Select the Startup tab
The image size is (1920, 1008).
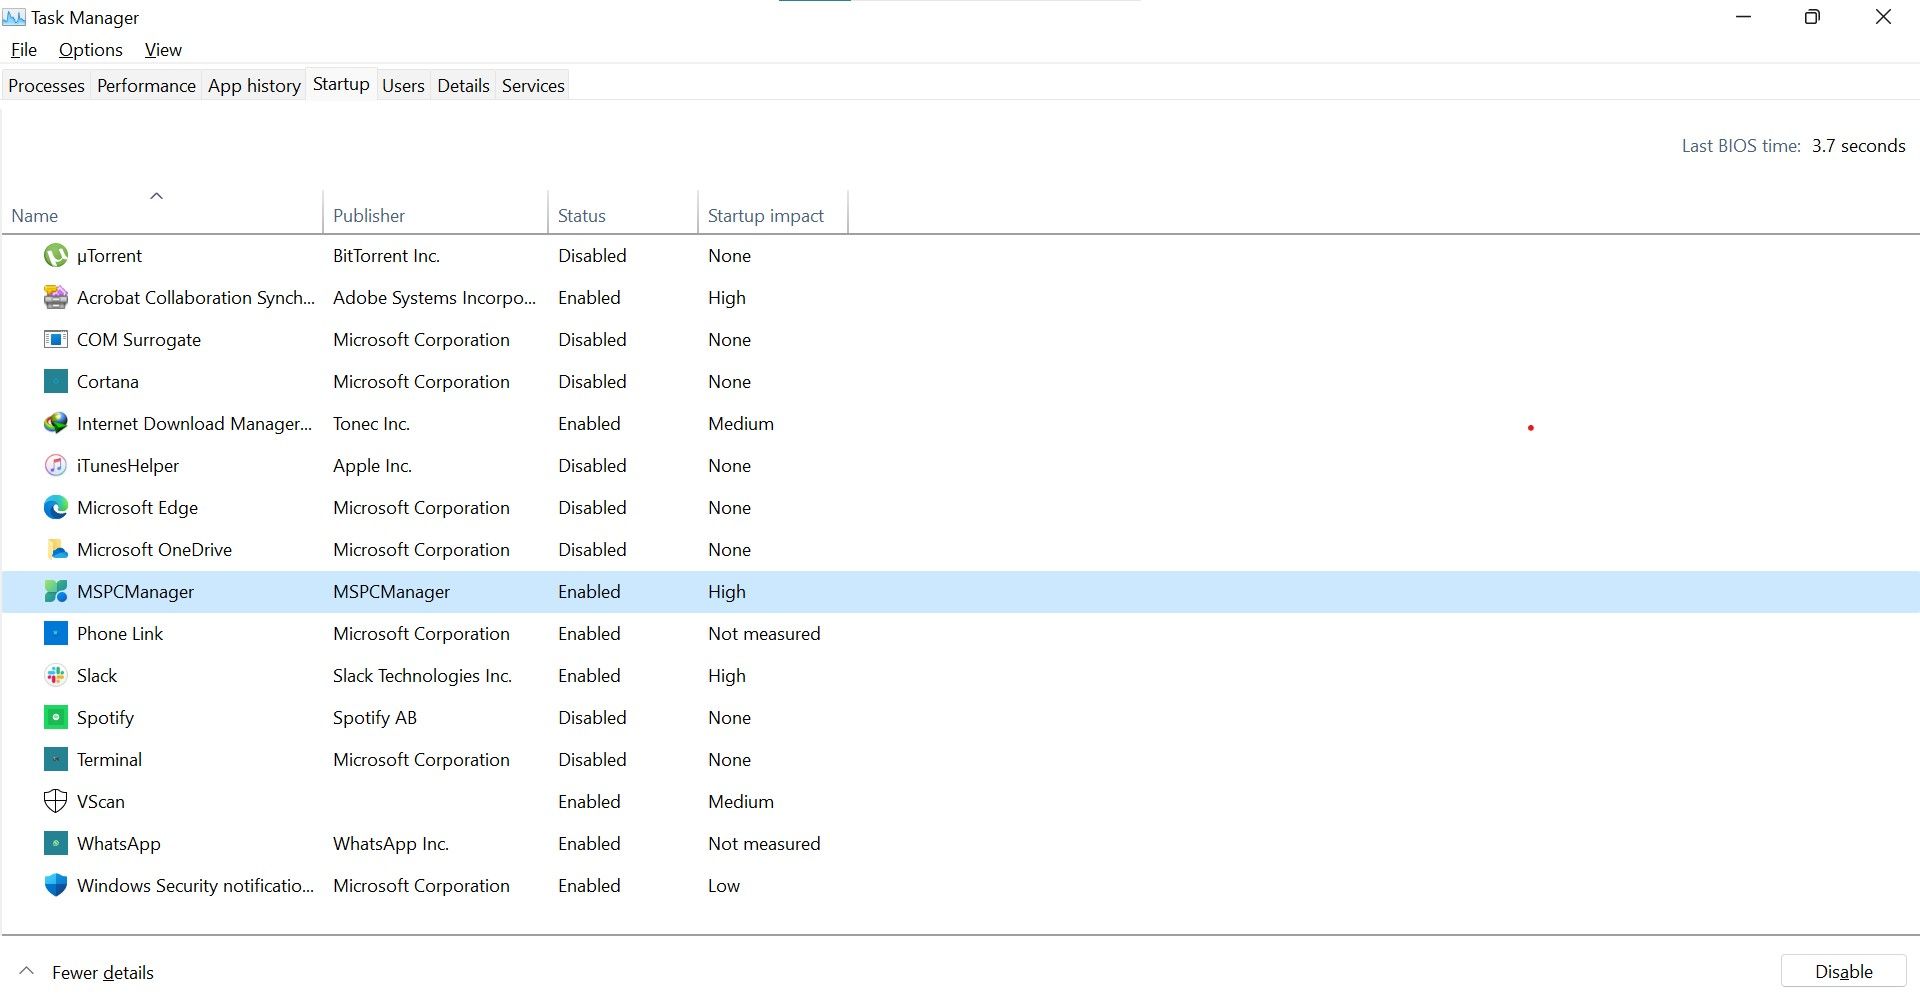341,84
